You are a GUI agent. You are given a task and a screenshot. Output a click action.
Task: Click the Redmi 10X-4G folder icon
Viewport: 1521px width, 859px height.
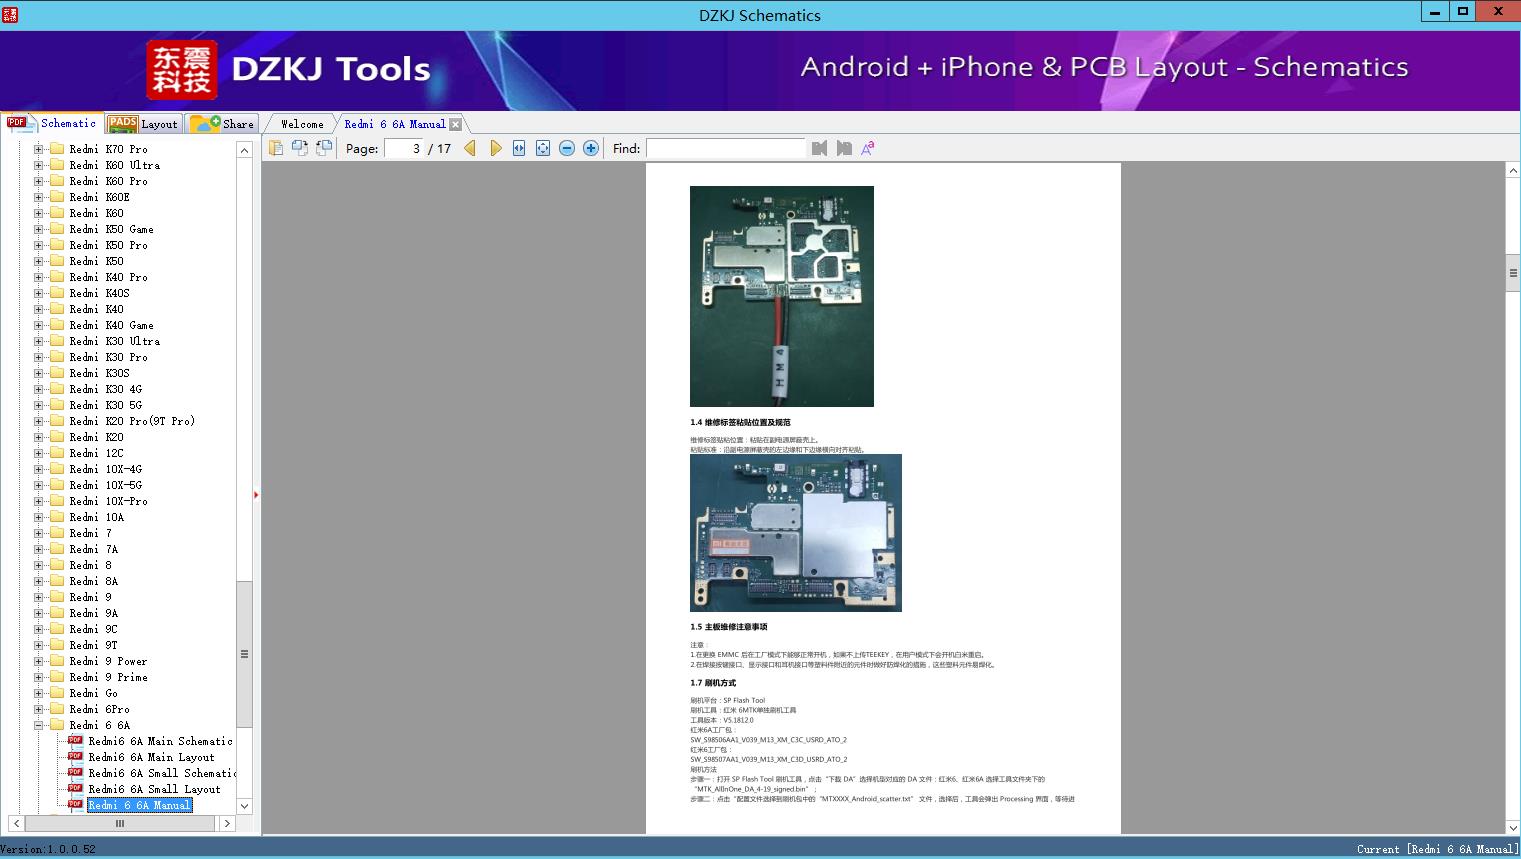pos(57,469)
